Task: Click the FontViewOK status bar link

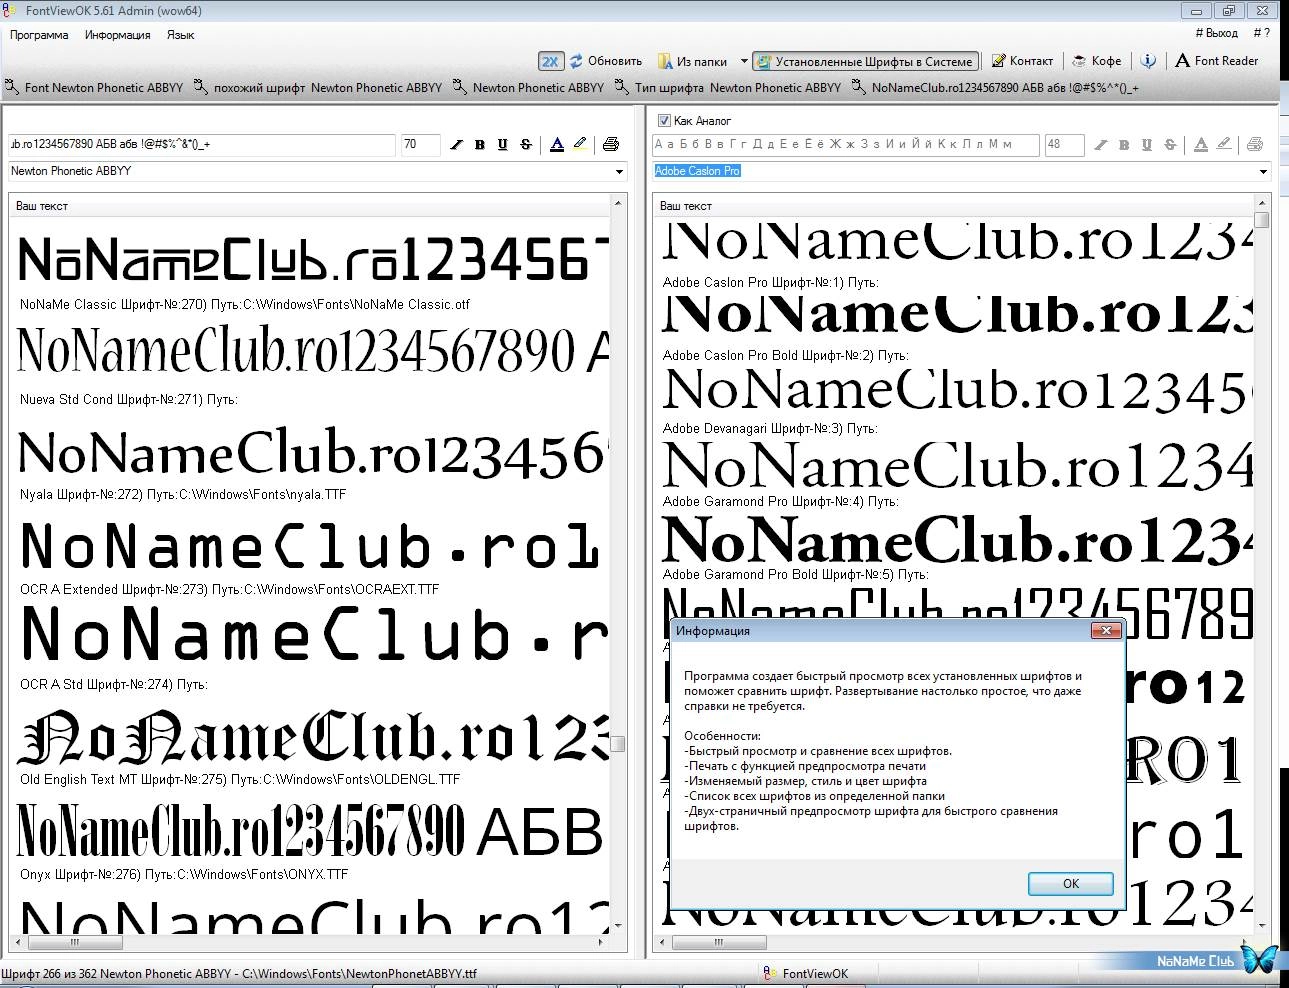Action: pyautogui.click(x=805, y=973)
